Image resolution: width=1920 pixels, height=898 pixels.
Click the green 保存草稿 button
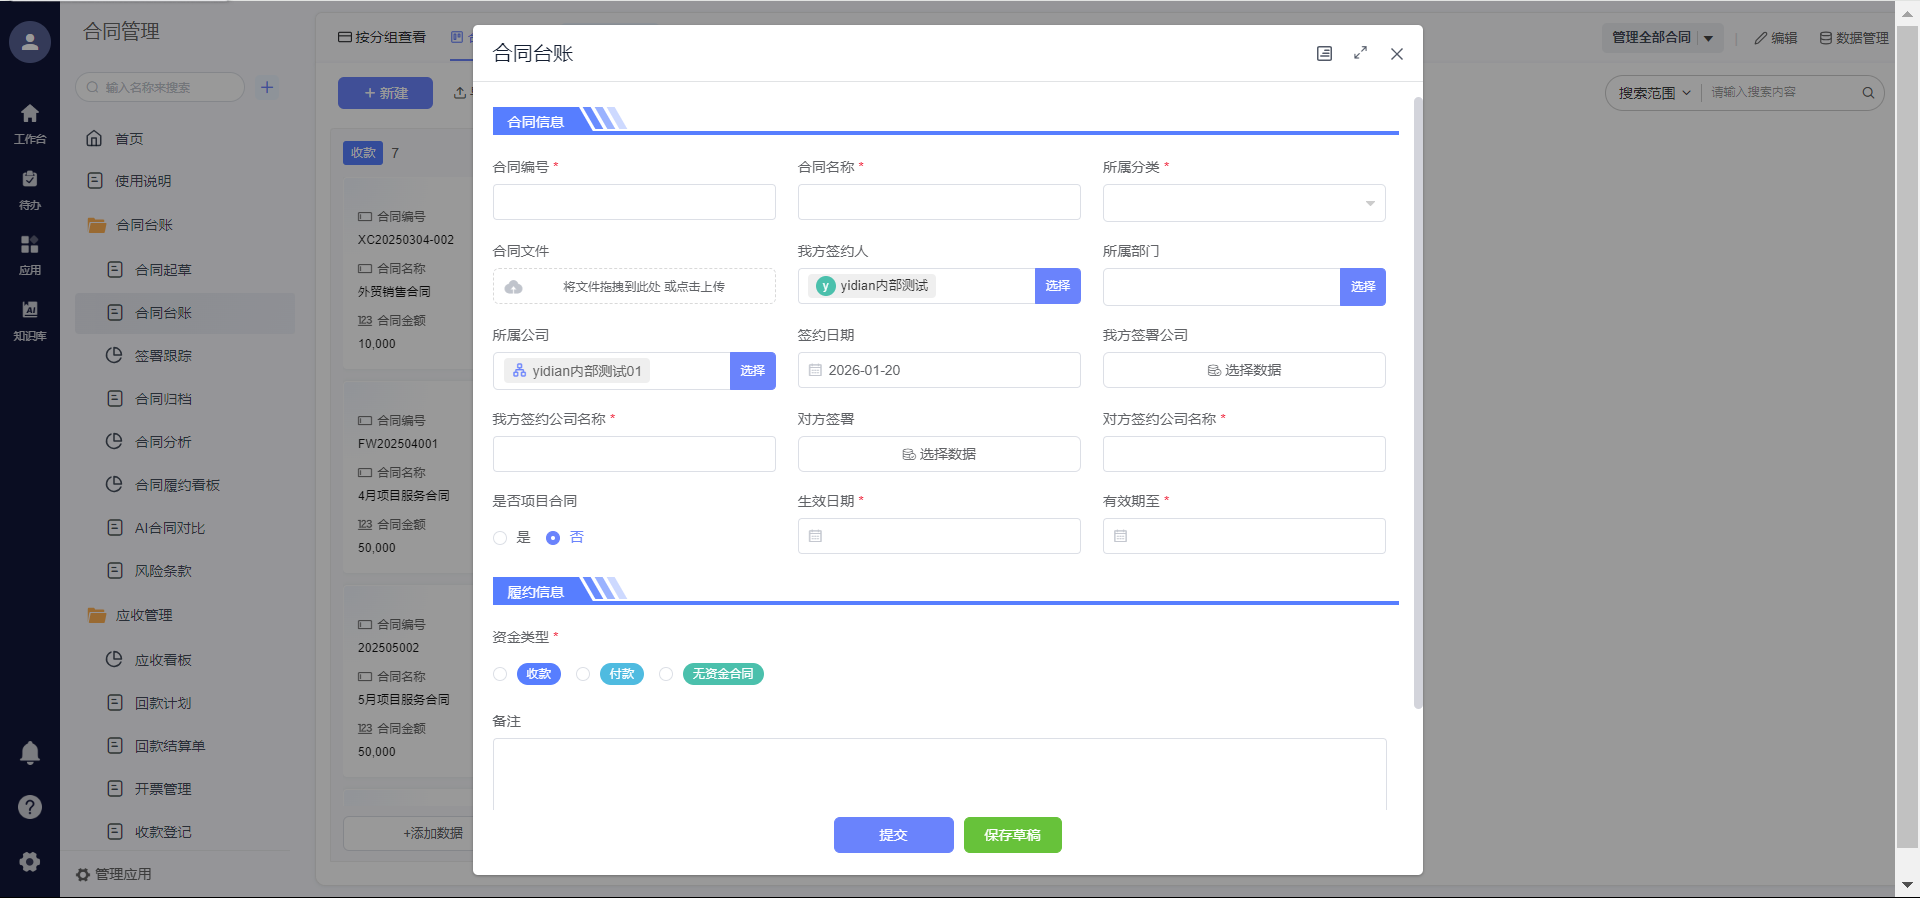[x=1012, y=835]
